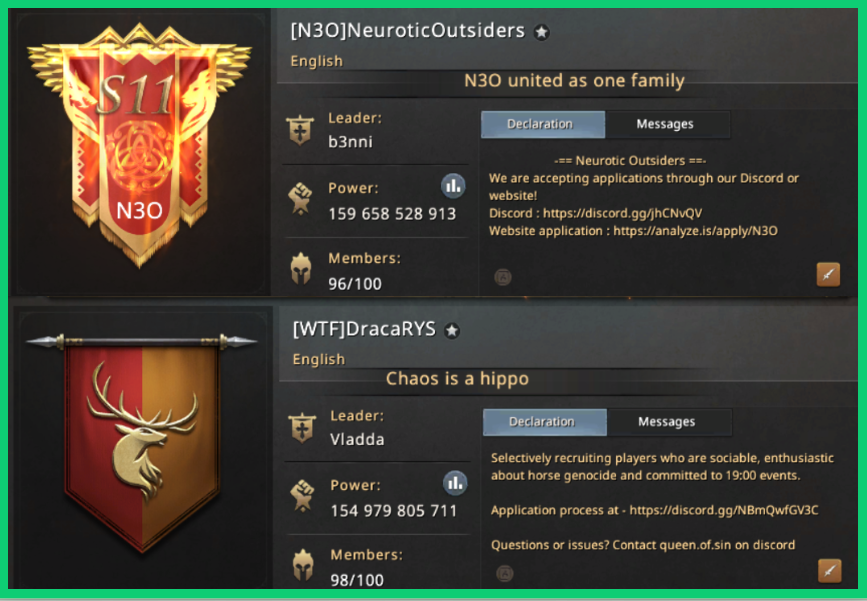Edit the N3O declaration with quill icon

828,274
